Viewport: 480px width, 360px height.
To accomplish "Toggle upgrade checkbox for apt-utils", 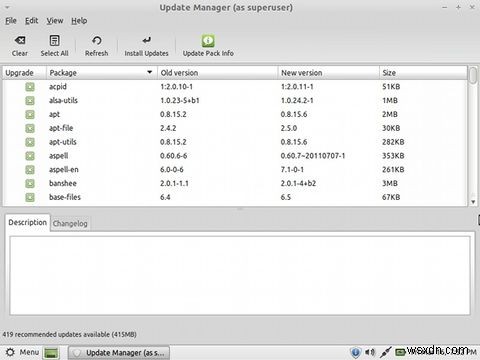I will 30,142.
